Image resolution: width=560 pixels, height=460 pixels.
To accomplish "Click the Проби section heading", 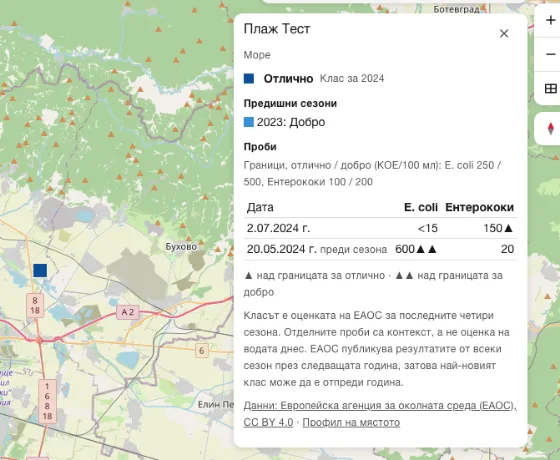I will tap(260, 147).
